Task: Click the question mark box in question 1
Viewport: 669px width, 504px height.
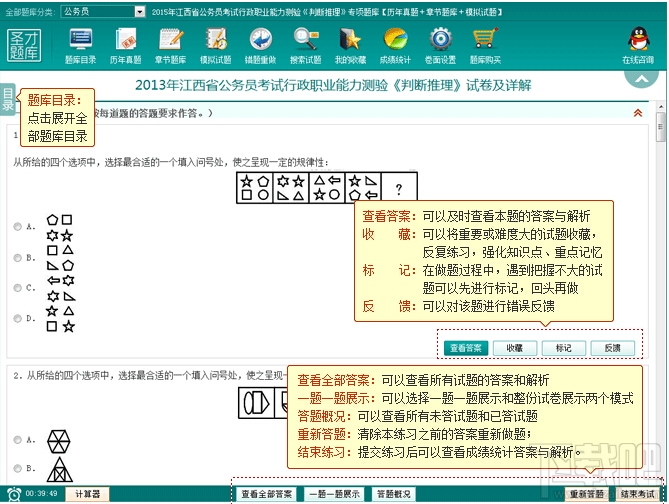Action: point(399,188)
